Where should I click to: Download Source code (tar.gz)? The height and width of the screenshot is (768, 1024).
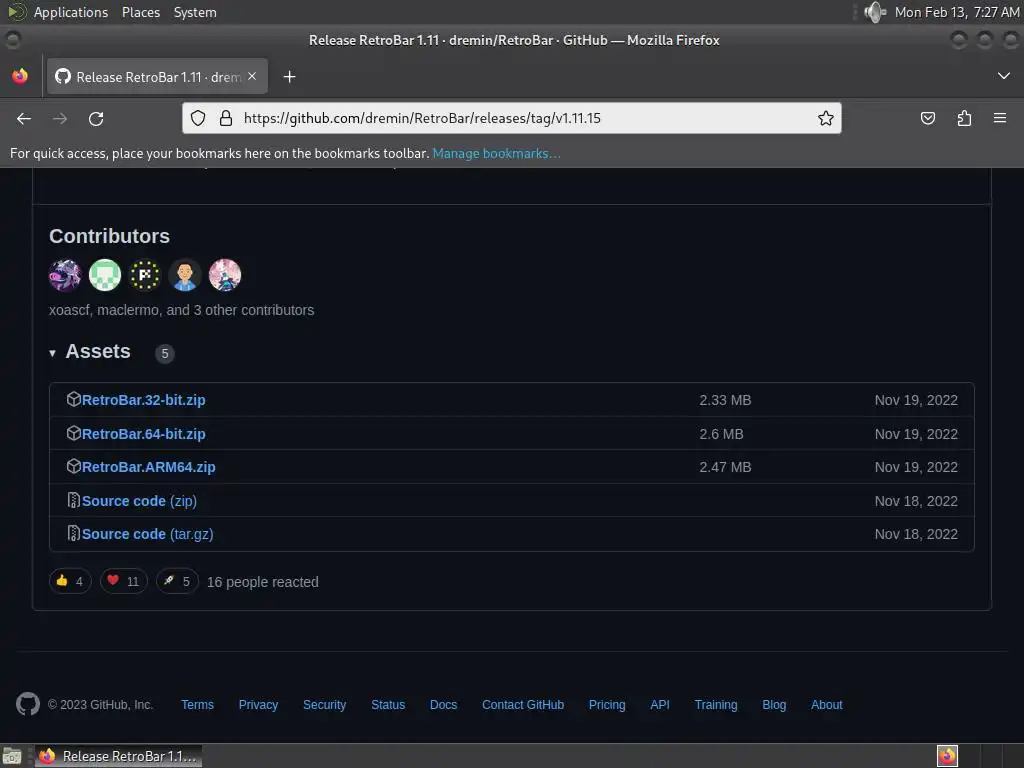tap(147, 534)
